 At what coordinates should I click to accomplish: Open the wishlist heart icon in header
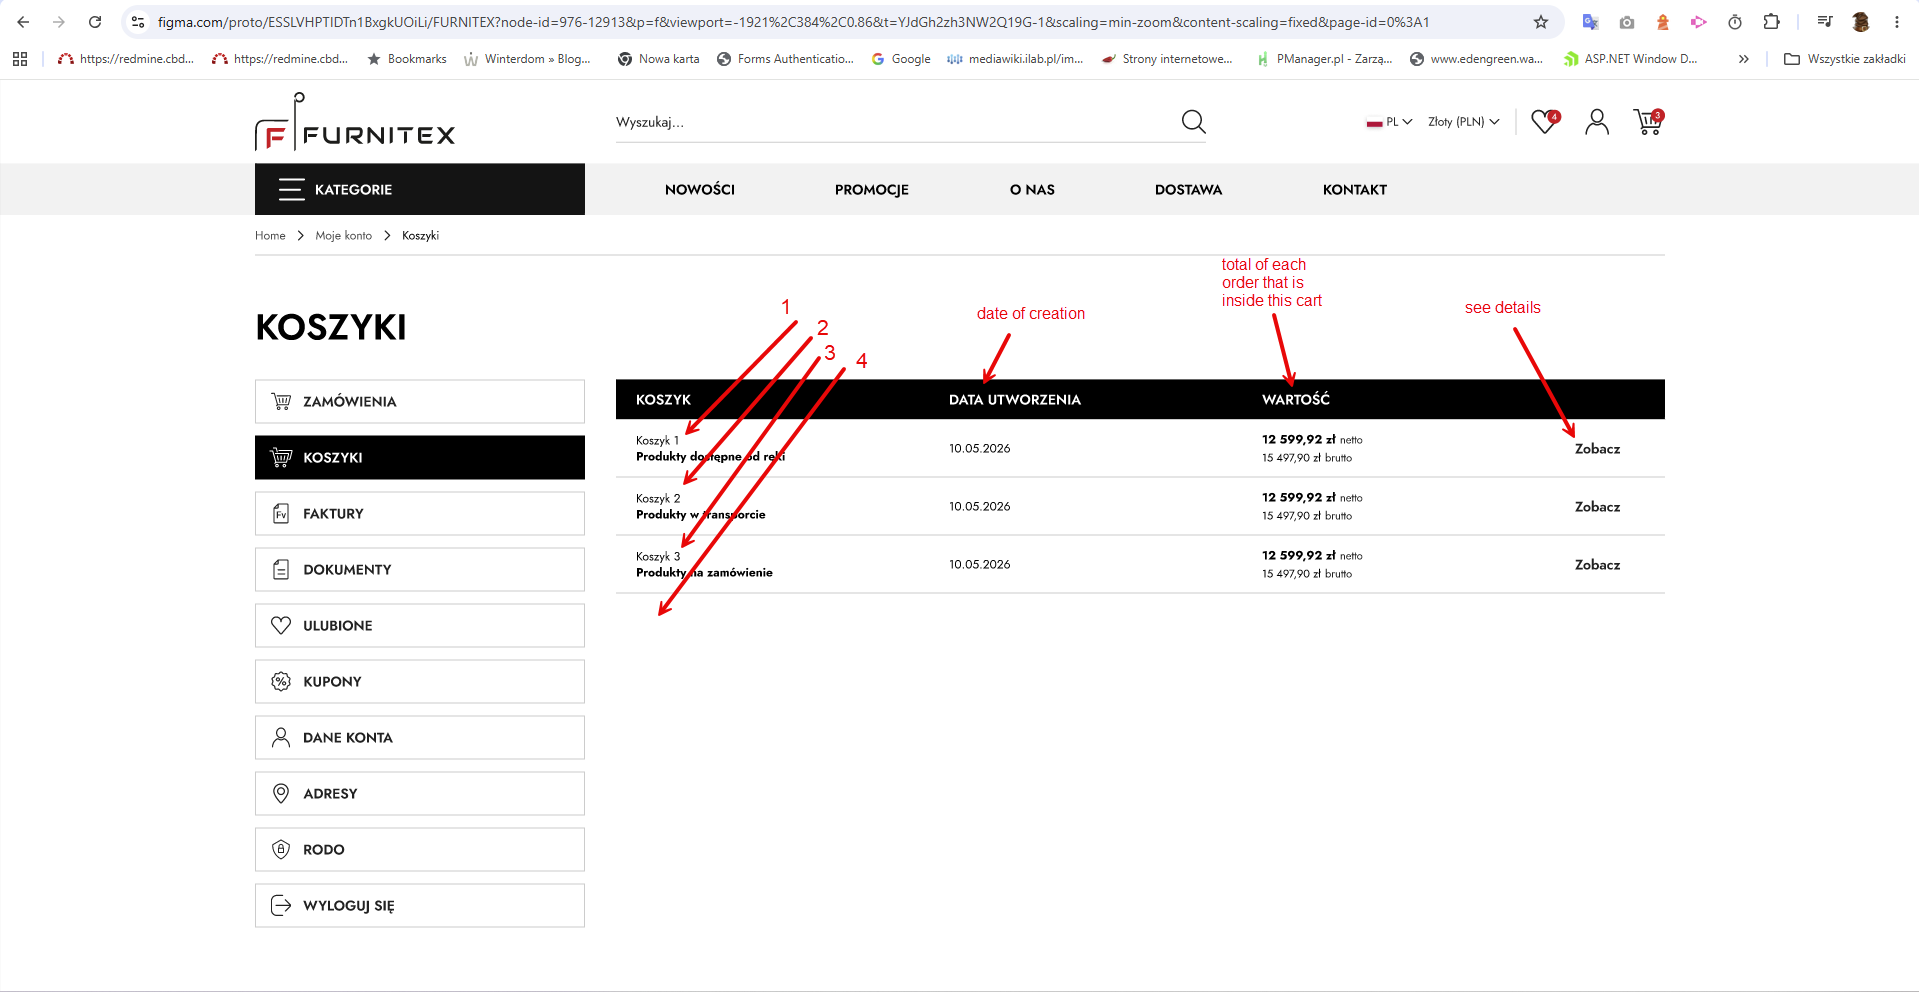(1545, 121)
